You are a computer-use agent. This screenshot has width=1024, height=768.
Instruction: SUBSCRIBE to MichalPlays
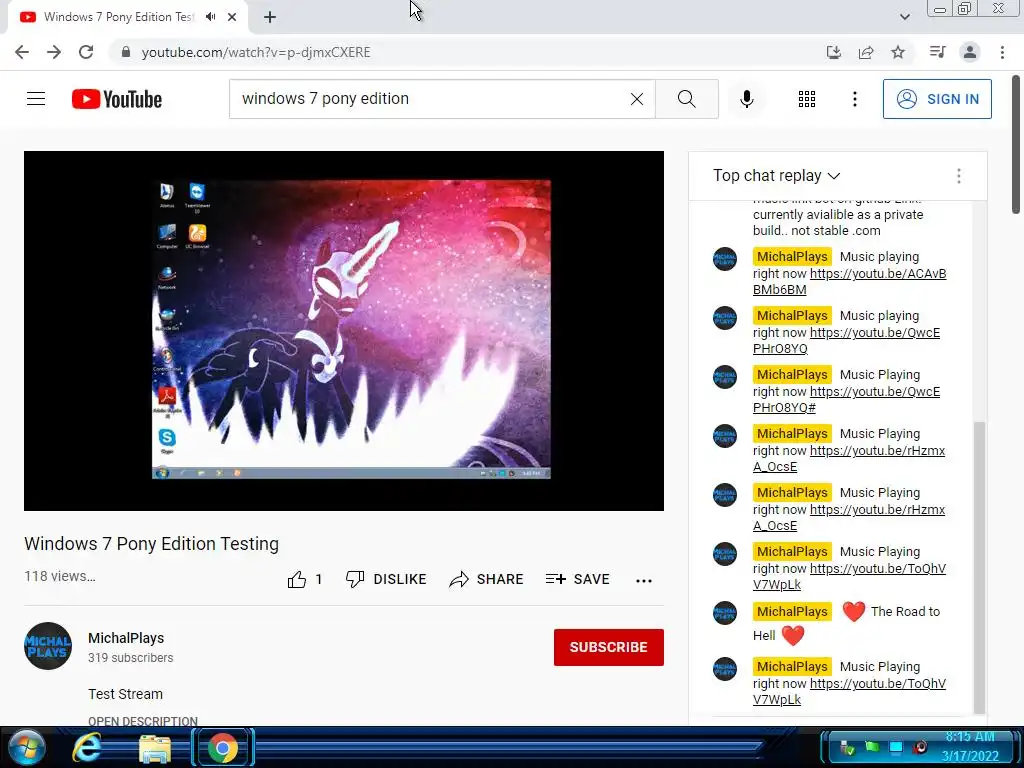click(609, 647)
